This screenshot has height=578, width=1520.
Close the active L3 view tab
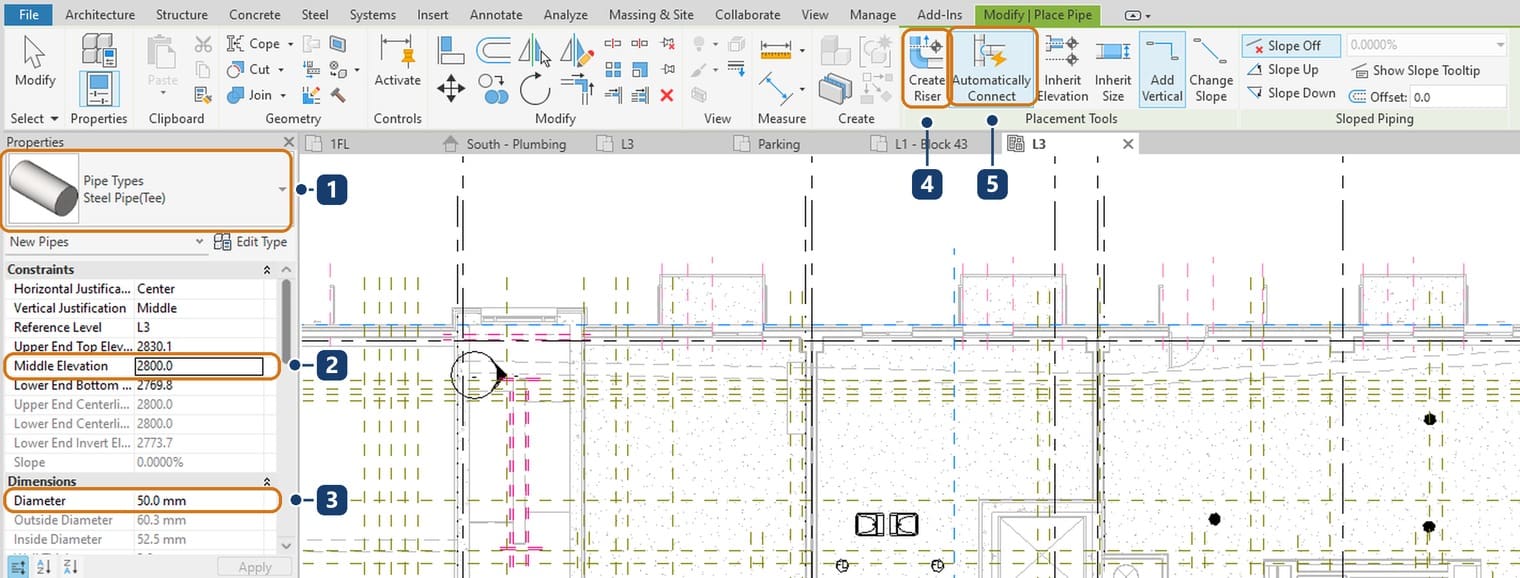[1128, 144]
